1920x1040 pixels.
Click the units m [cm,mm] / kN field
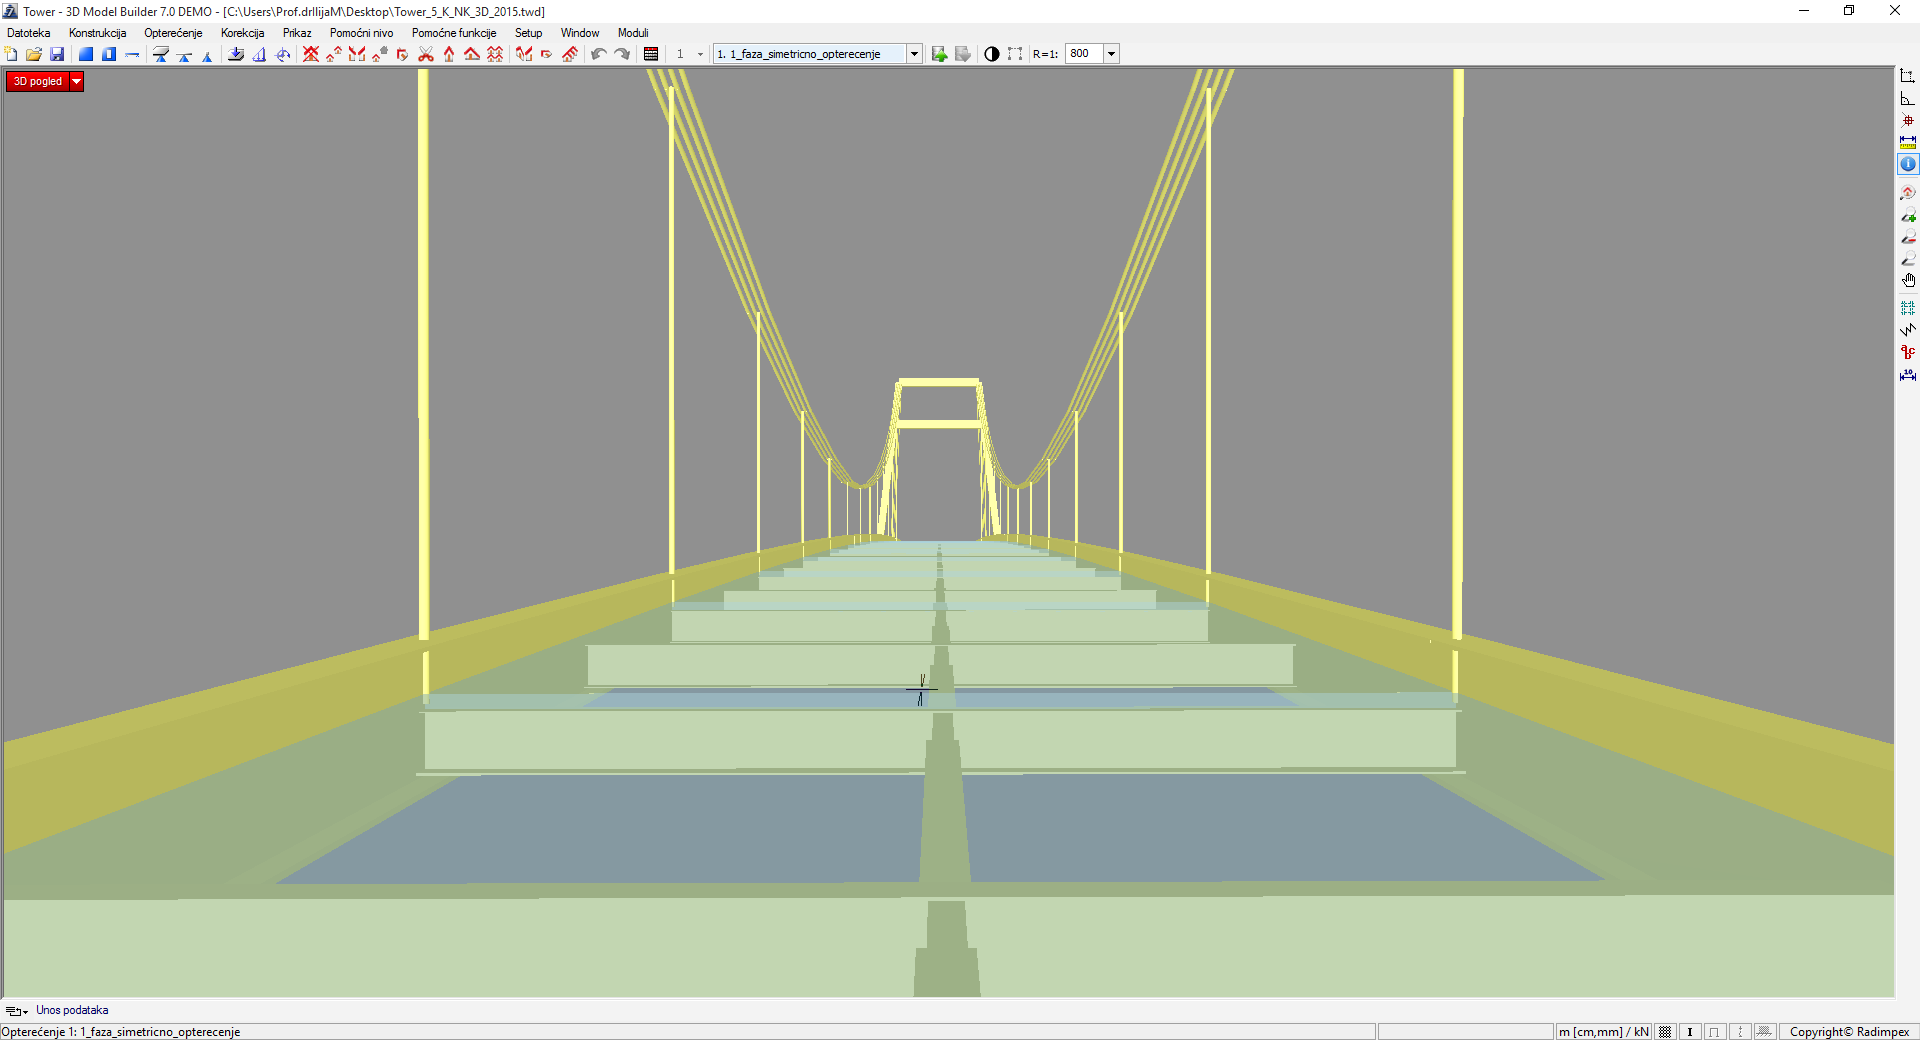coord(1603,1032)
